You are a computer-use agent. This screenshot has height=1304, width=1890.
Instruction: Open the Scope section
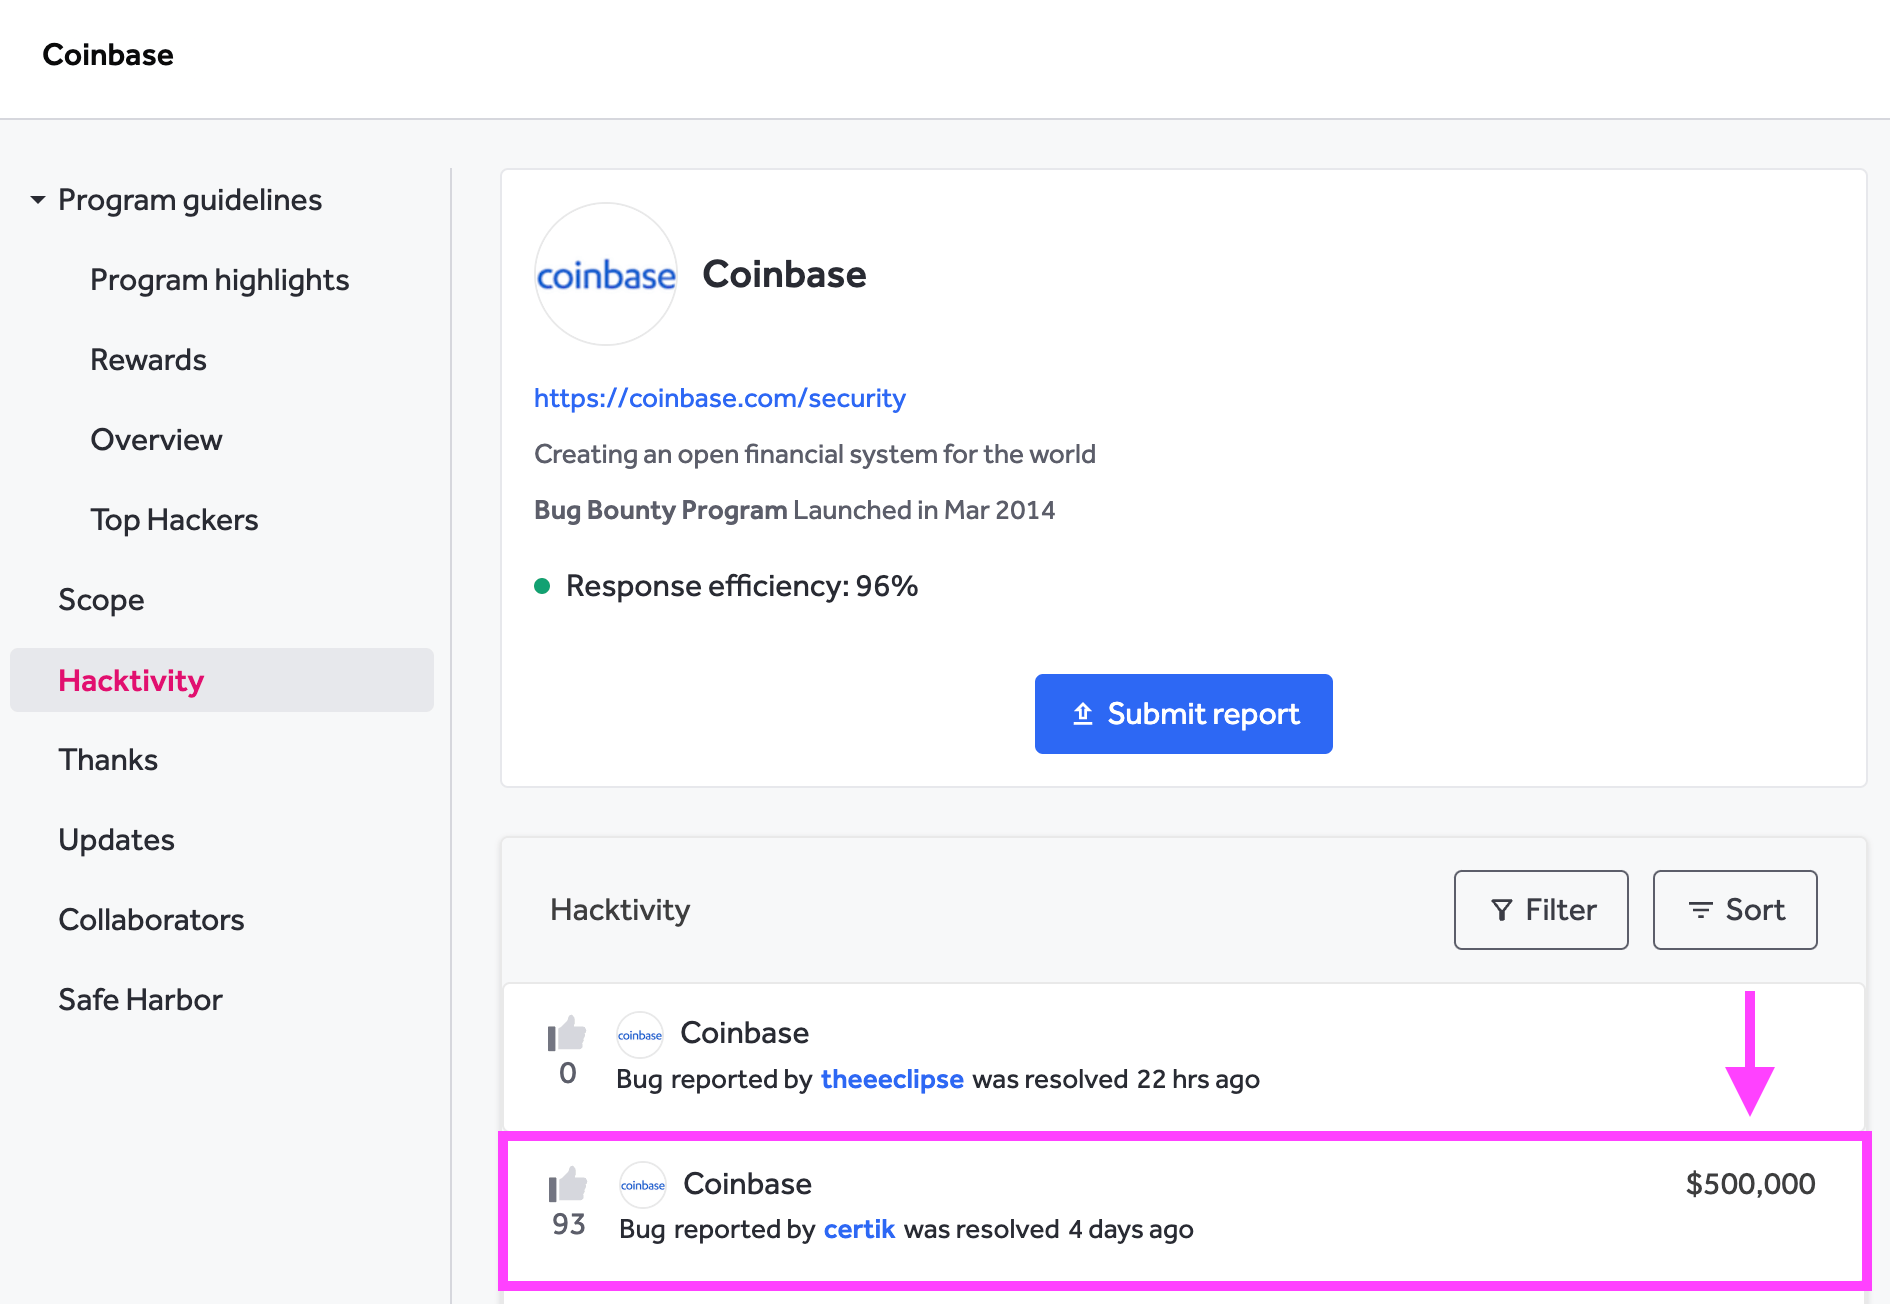(x=101, y=600)
